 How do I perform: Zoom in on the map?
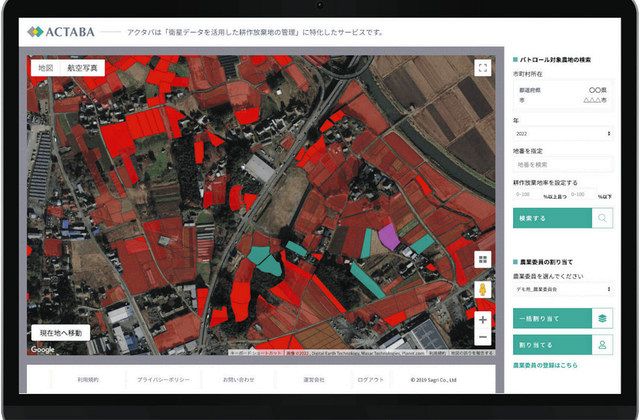pyautogui.click(x=483, y=320)
